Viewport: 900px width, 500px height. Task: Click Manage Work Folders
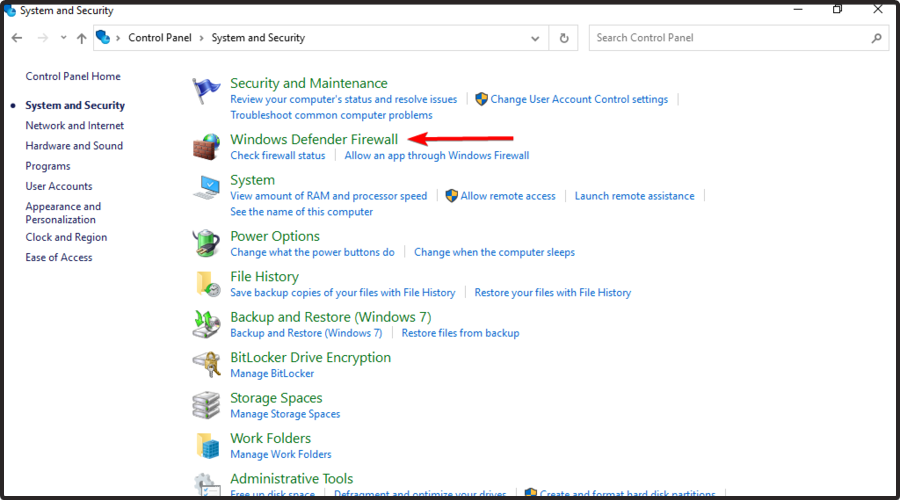coord(281,454)
